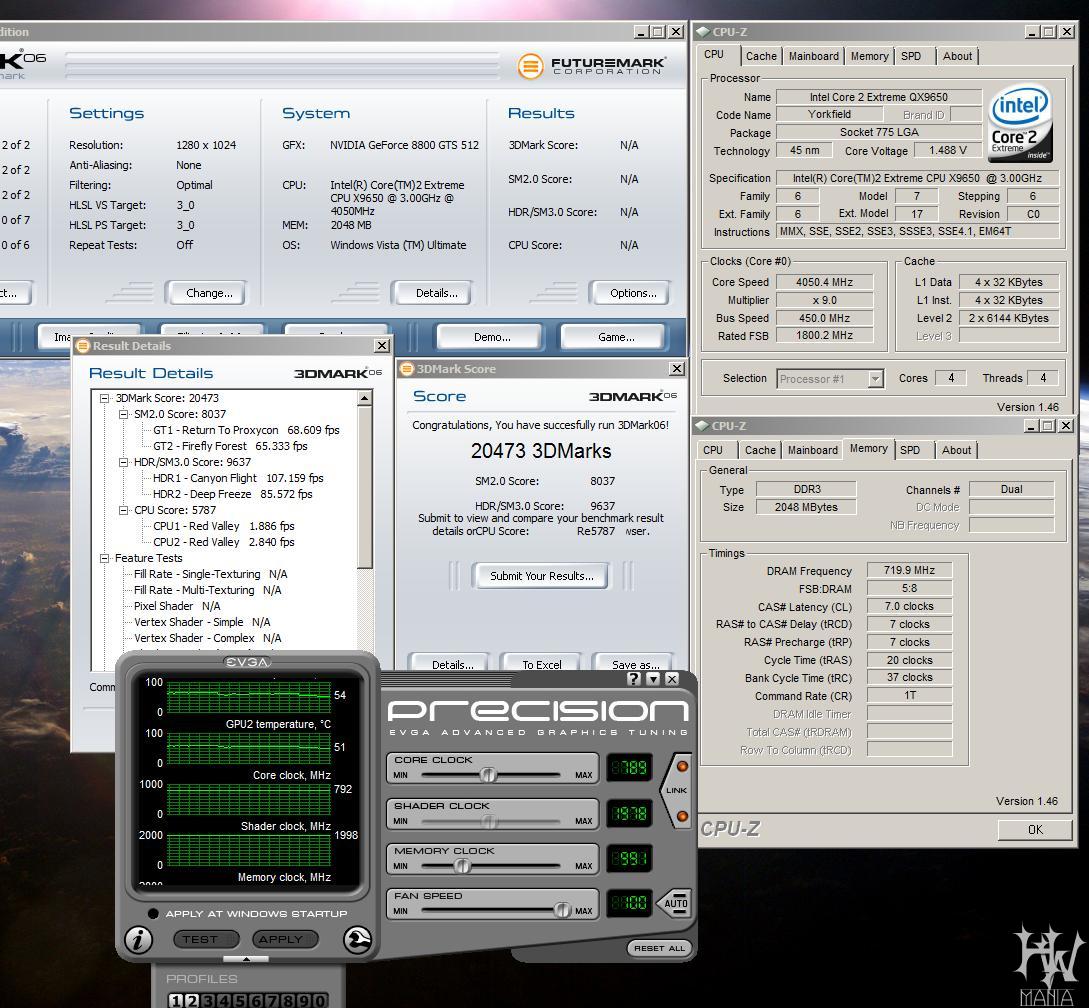The height and width of the screenshot is (1008, 1089).
Task: Open the EVGA Precision information icon
Action: (138, 939)
